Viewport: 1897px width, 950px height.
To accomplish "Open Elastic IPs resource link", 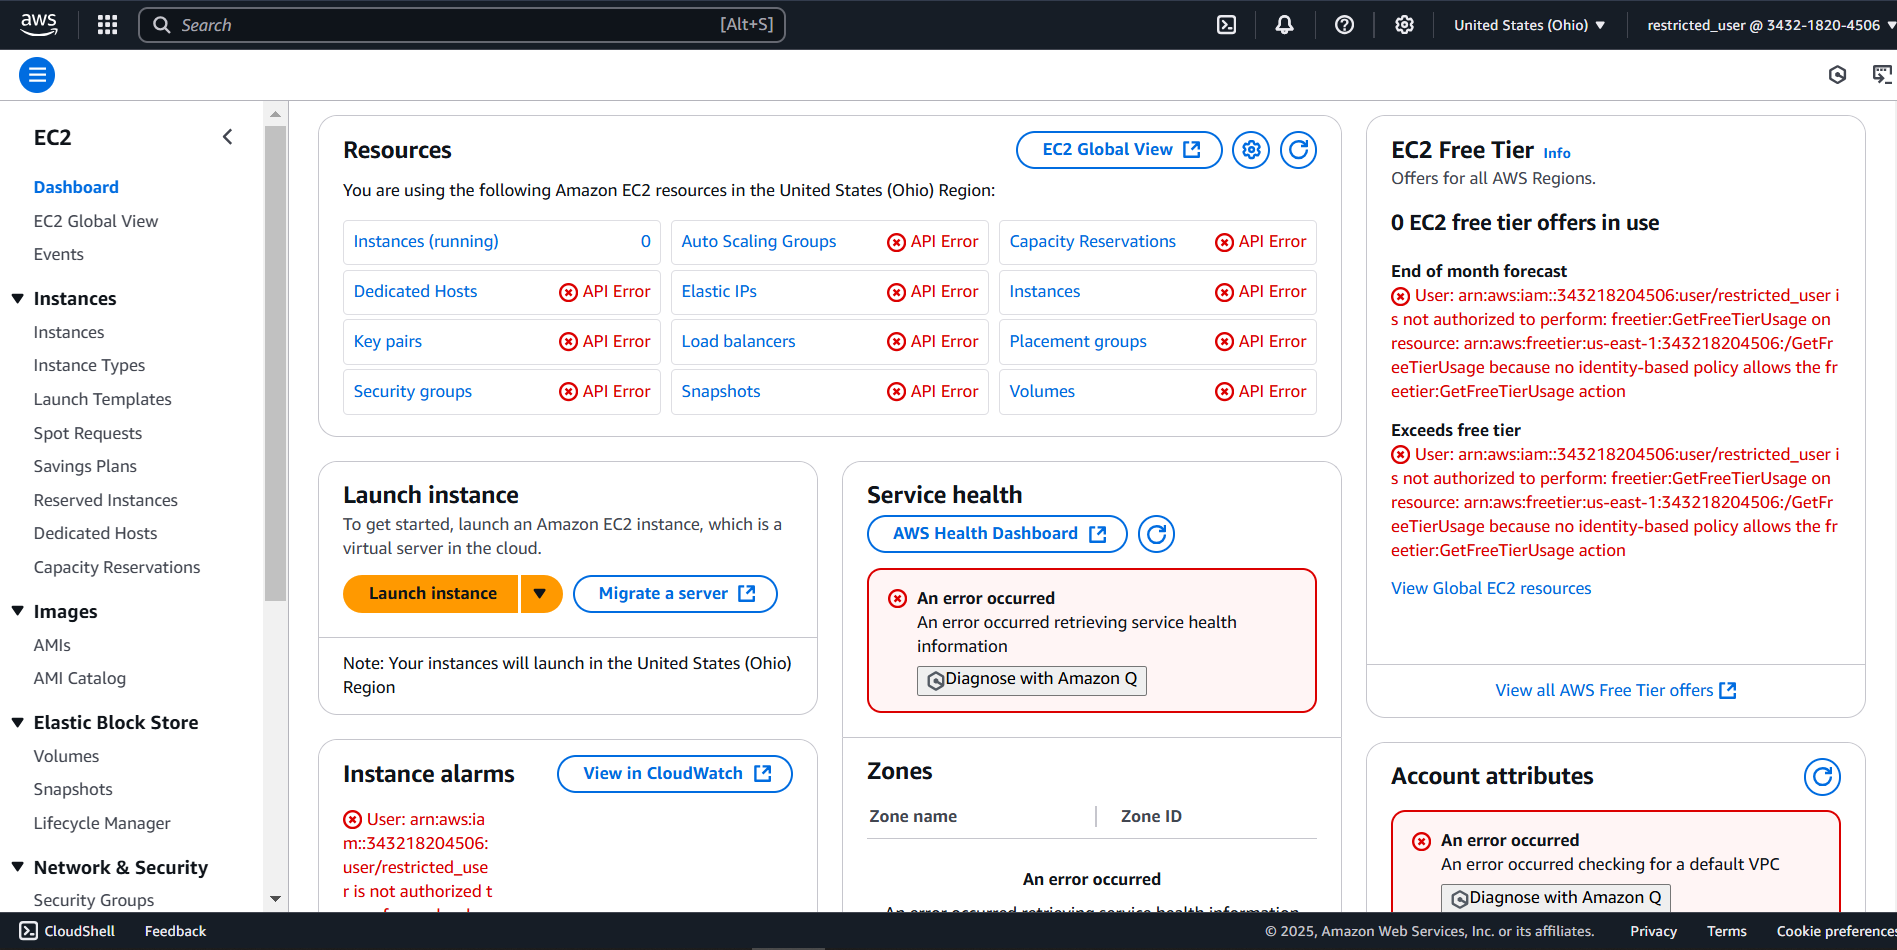I will (719, 291).
